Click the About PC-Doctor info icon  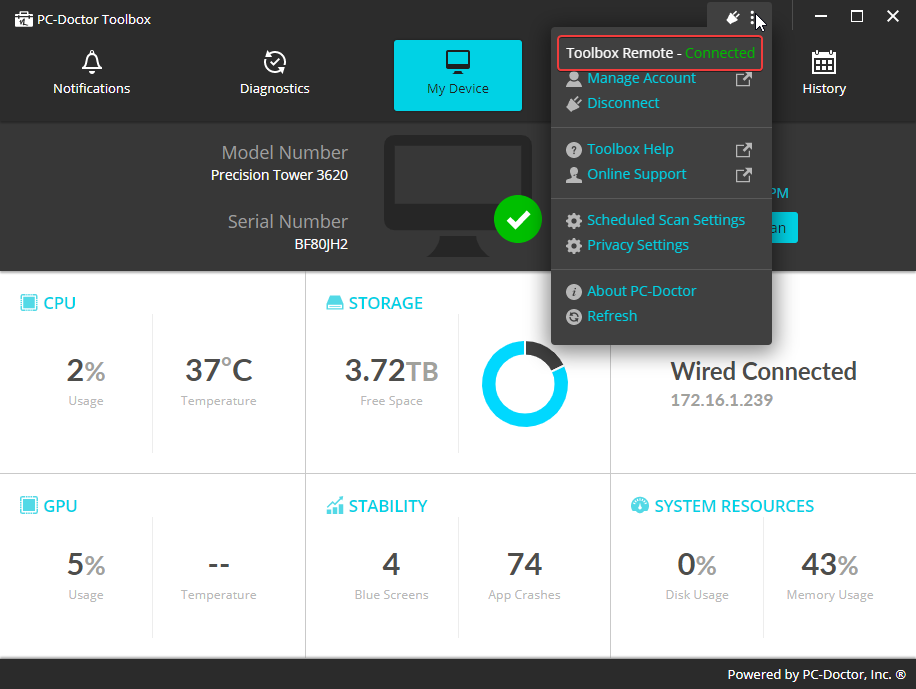574,292
